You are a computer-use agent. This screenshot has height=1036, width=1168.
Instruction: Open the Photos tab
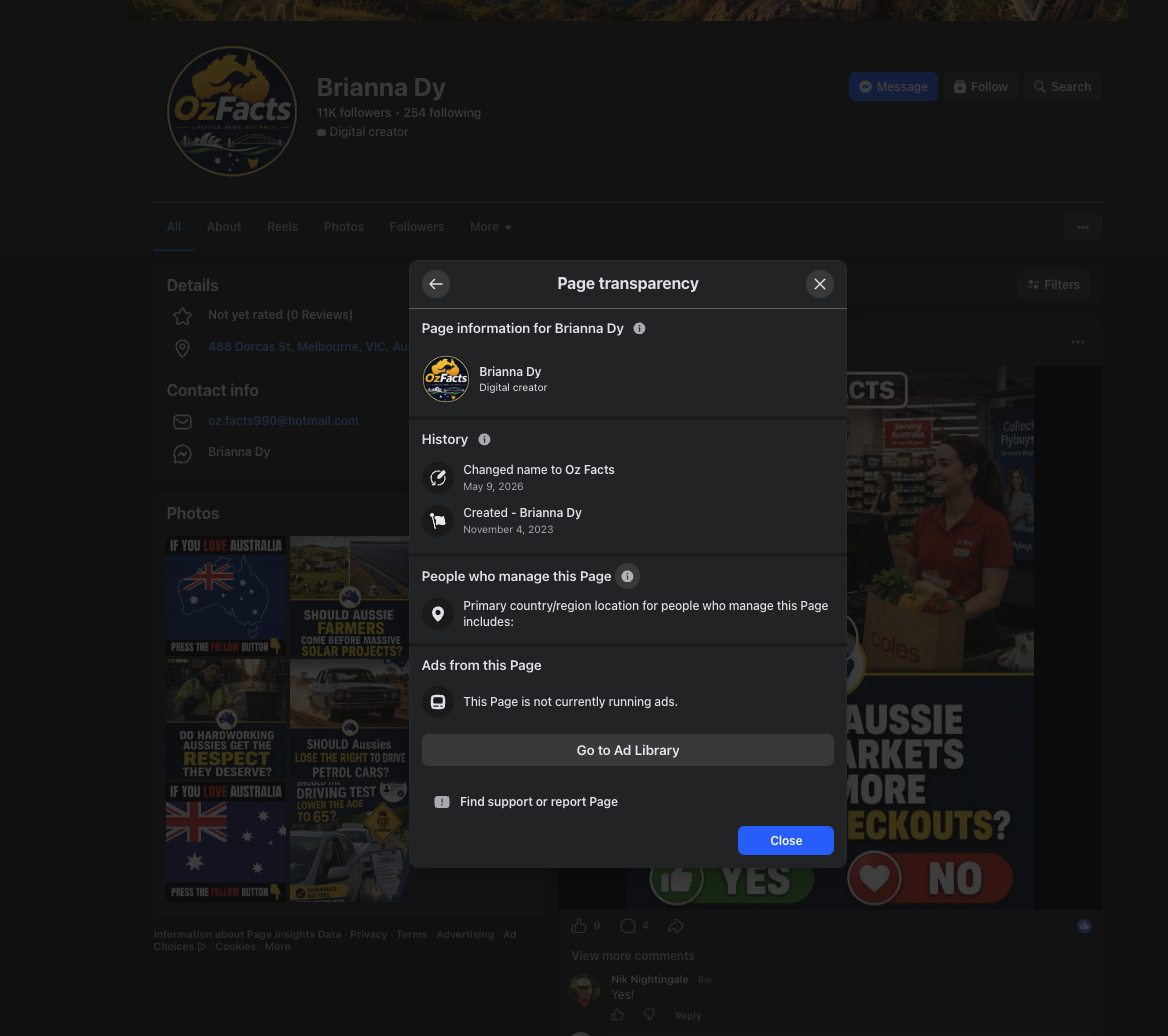click(x=343, y=226)
